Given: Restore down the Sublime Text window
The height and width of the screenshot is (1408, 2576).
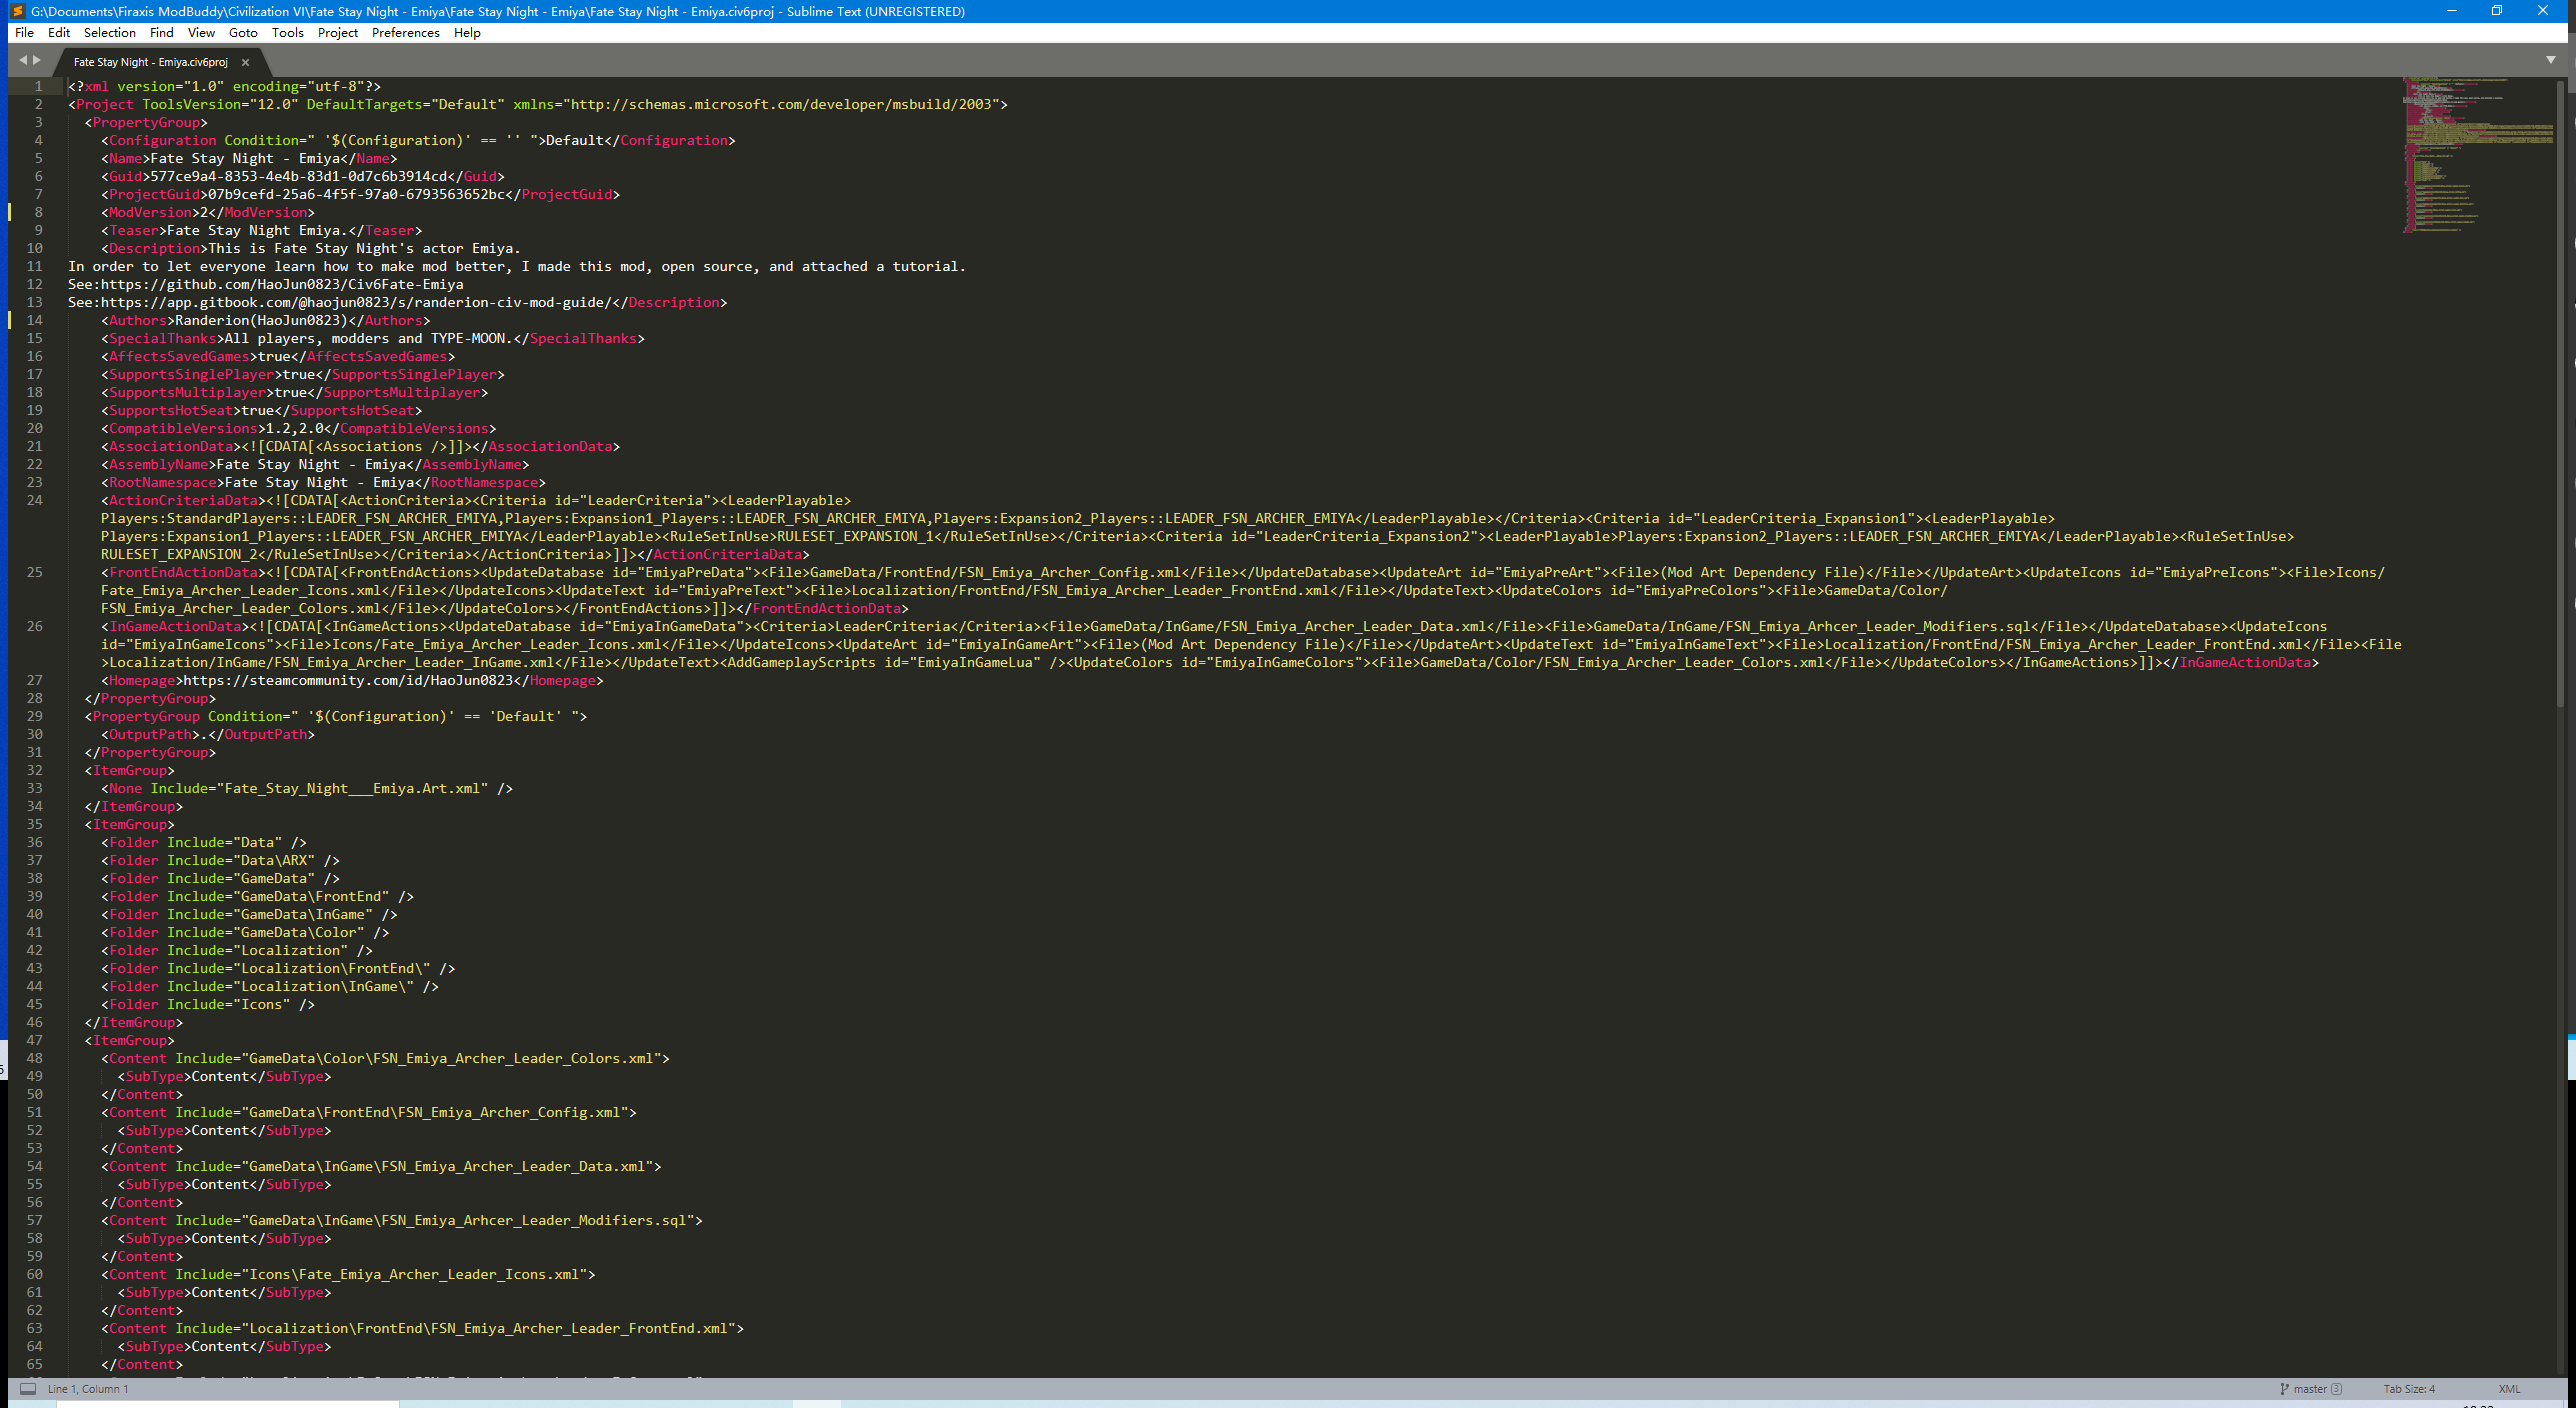Looking at the screenshot, I should (x=2497, y=11).
